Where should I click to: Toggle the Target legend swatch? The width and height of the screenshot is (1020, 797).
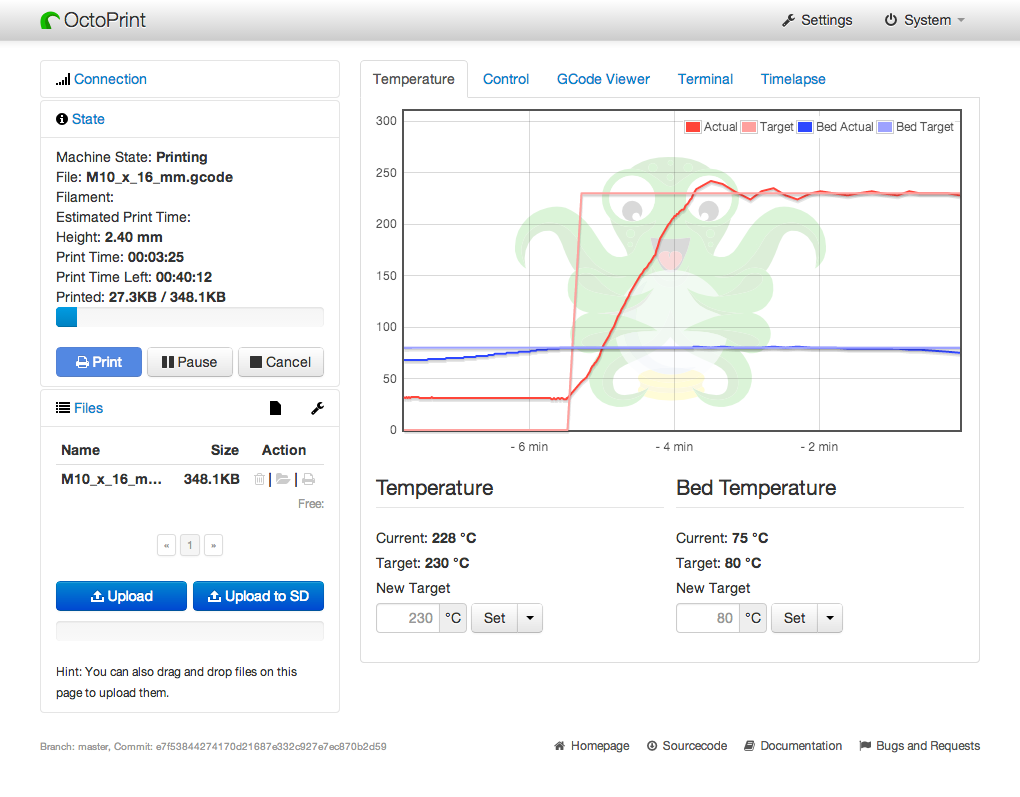(x=749, y=127)
